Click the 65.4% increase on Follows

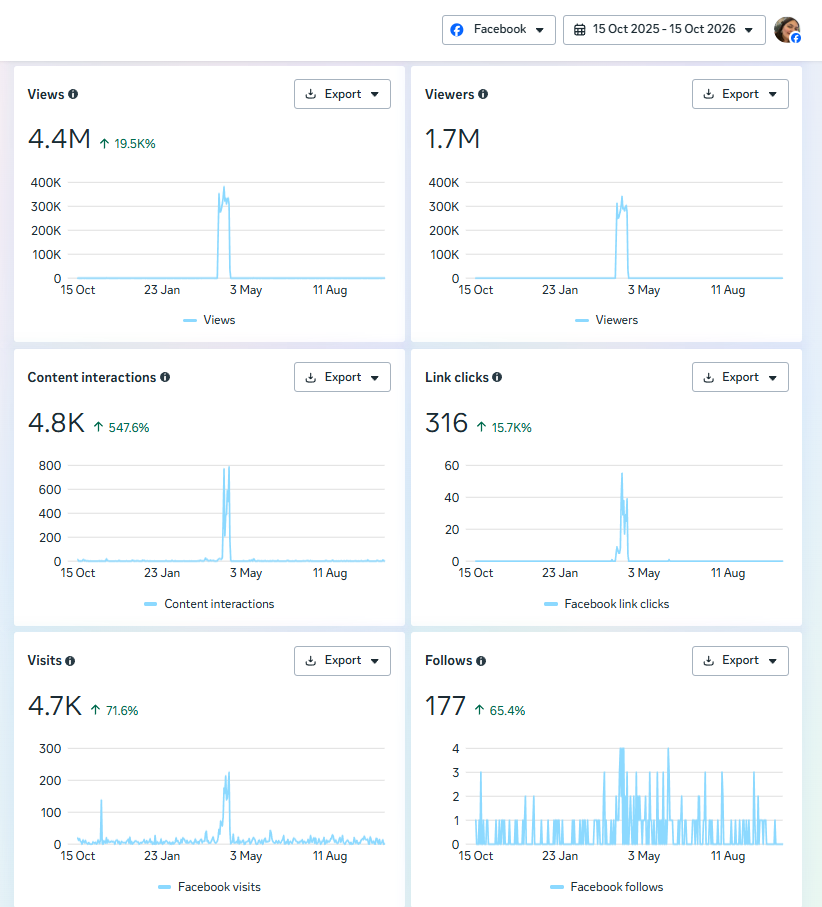tap(500, 710)
